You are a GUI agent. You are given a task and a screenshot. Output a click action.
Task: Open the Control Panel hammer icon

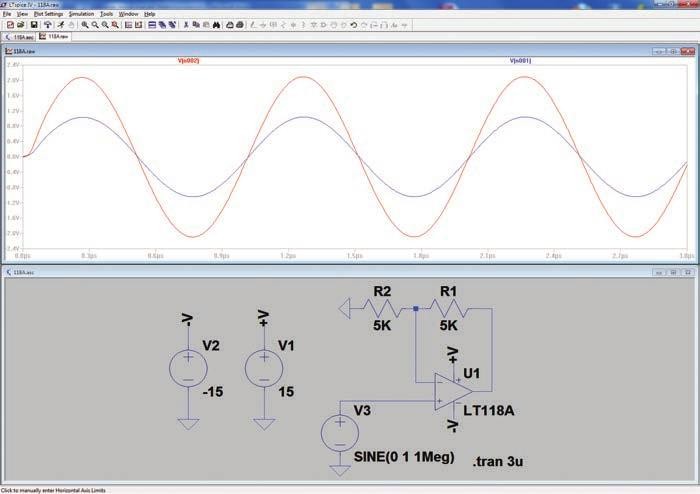tap(47, 25)
